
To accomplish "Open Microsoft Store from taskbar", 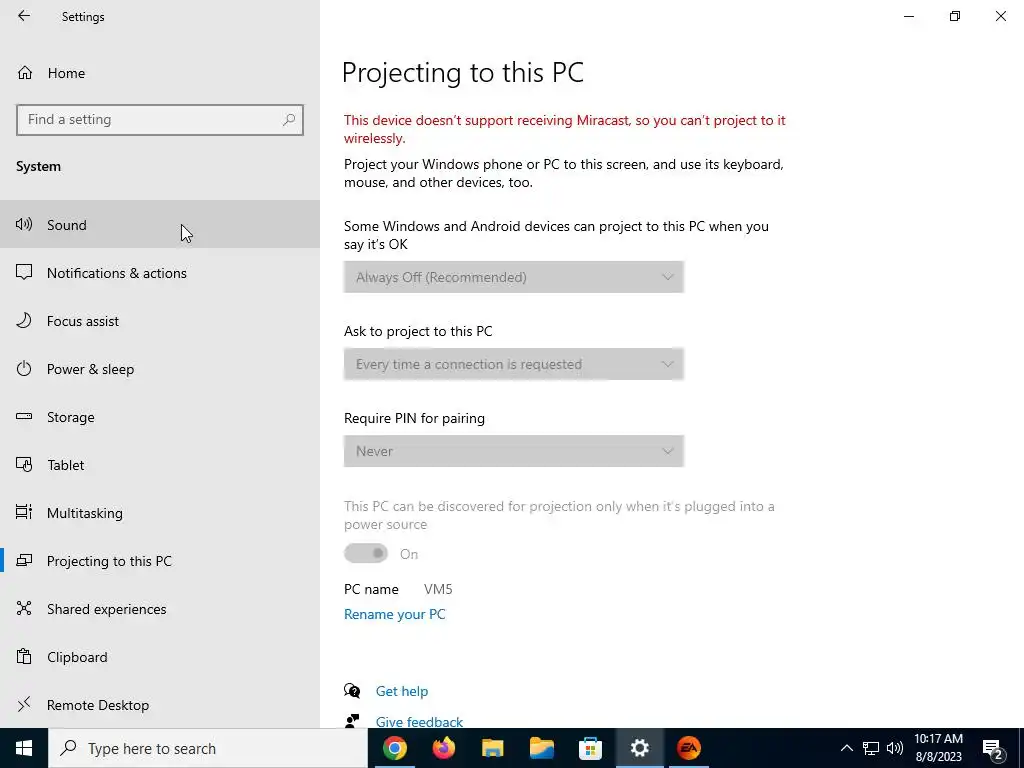I will tap(590, 748).
